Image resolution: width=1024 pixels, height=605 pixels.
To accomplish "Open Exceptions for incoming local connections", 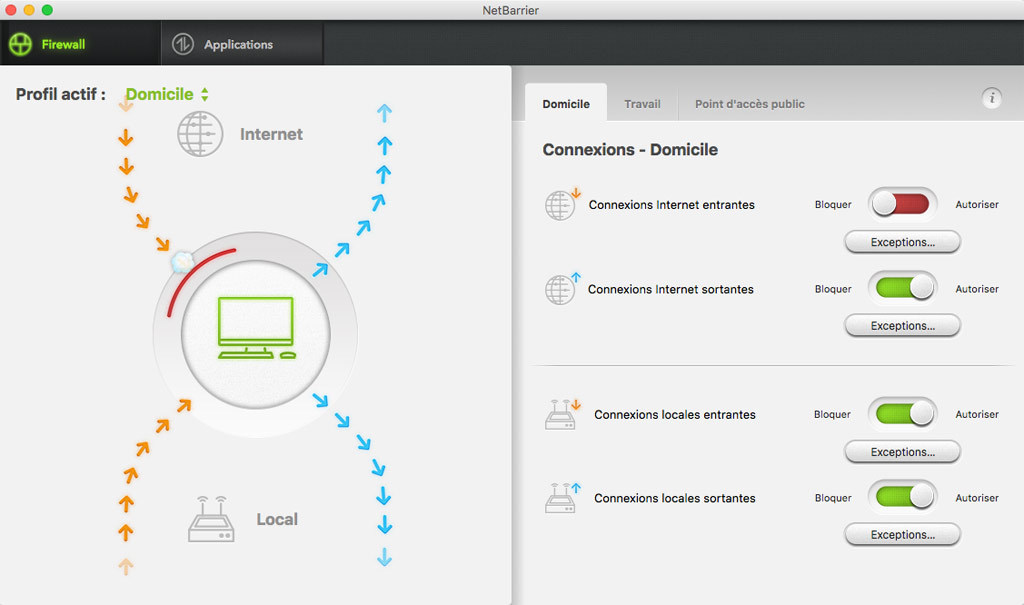I will (x=903, y=451).
